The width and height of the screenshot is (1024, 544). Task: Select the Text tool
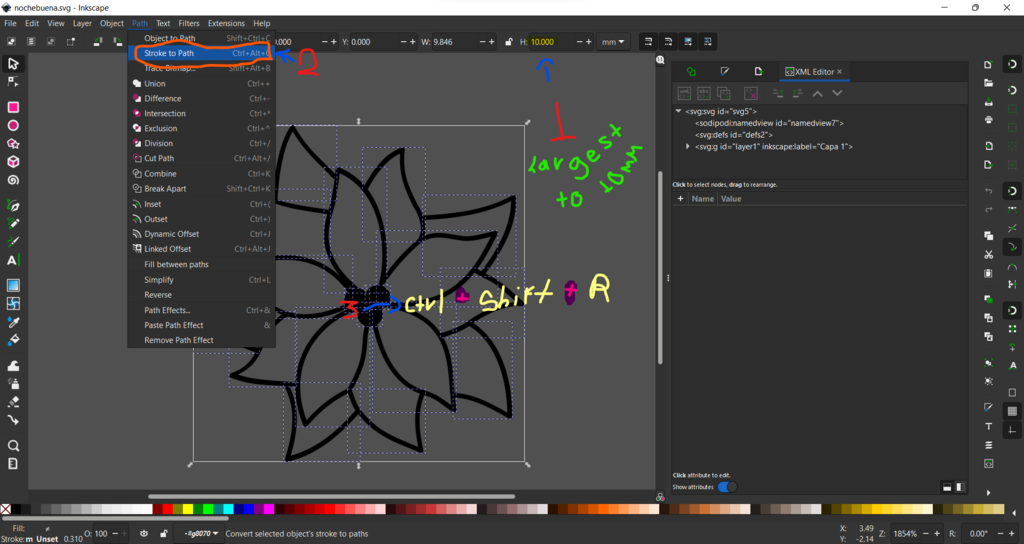[x=13, y=260]
